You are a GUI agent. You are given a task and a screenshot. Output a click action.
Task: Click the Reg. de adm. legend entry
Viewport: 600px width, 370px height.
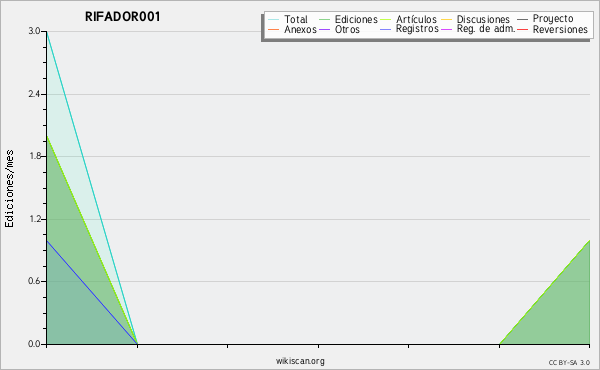click(478, 29)
